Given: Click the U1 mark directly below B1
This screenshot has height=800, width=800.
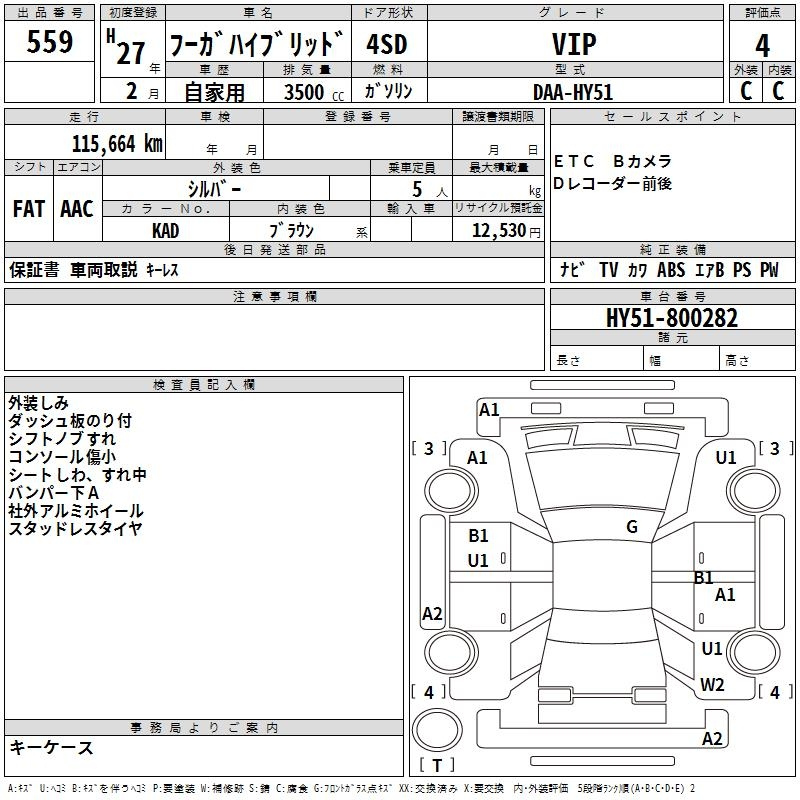Looking at the screenshot, I should click(478, 561).
